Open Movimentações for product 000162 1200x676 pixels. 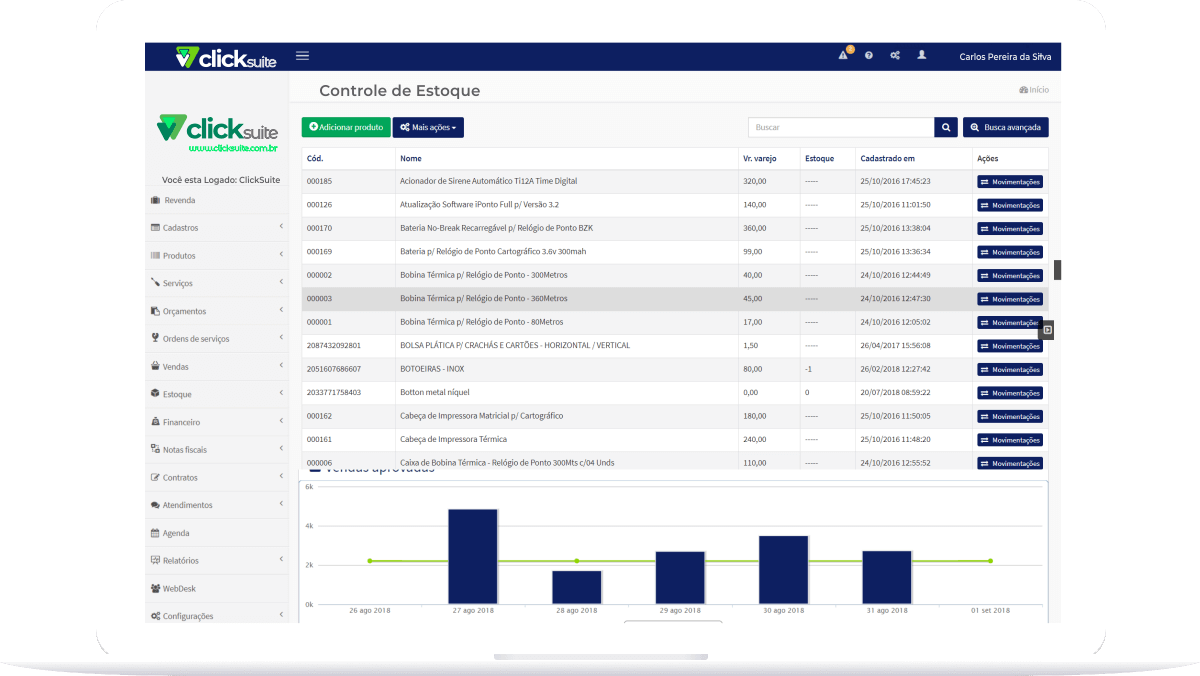[x=1010, y=417]
